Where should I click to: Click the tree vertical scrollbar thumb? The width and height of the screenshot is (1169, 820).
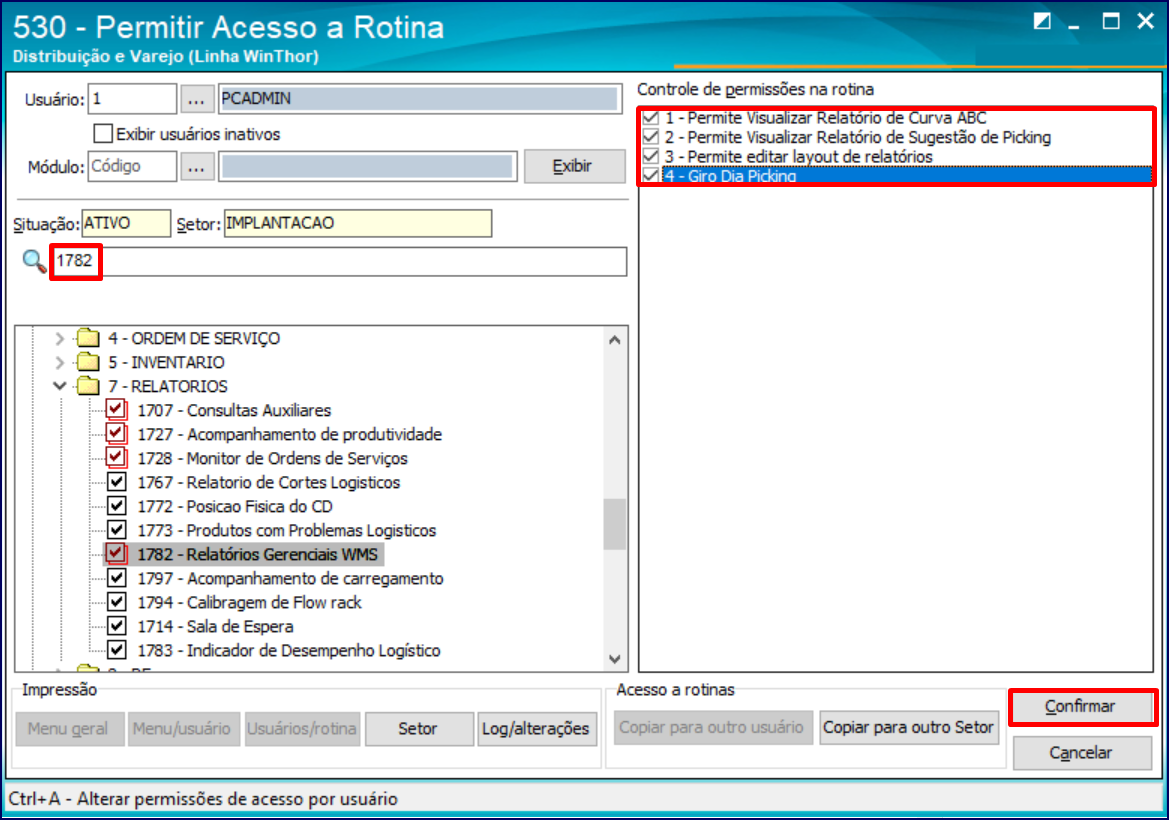pyautogui.click(x=615, y=523)
